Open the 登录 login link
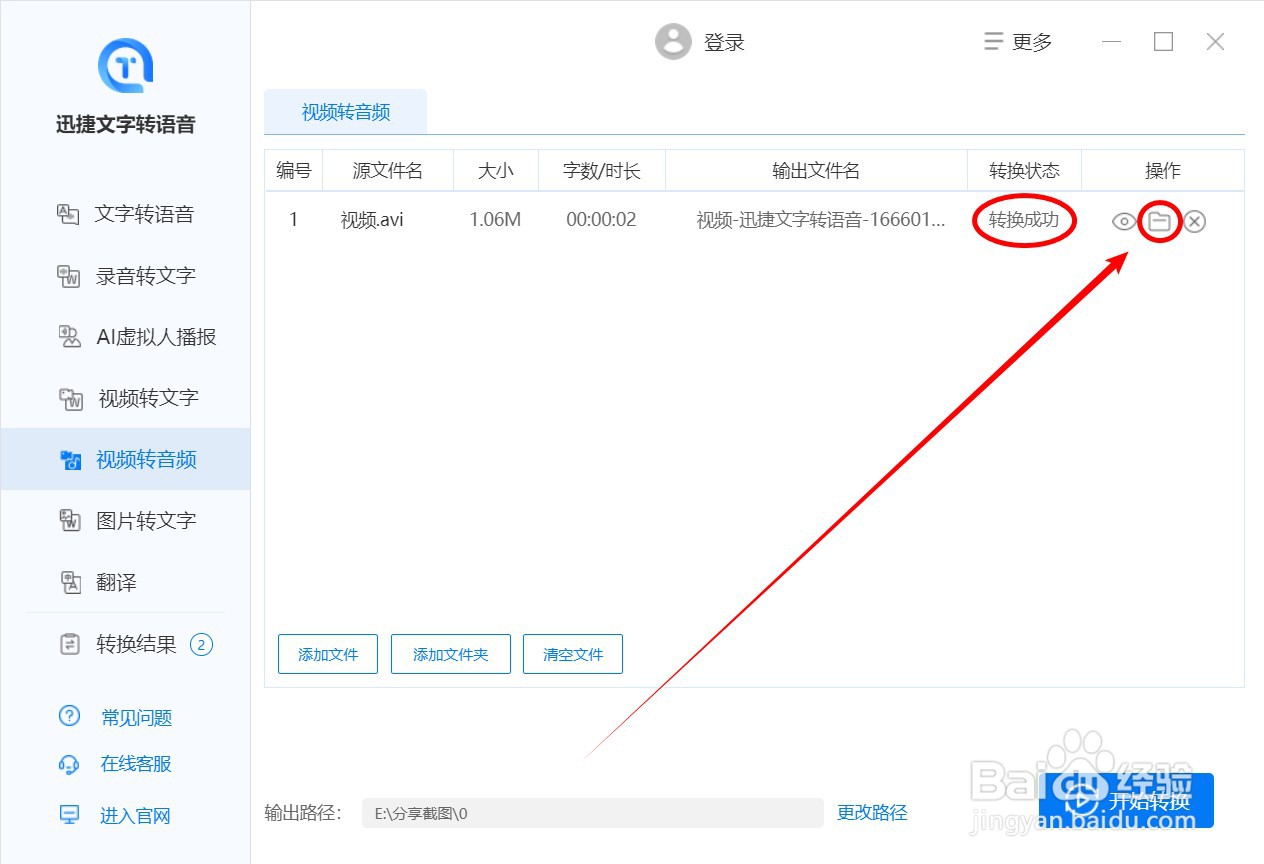This screenshot has width=1264, height=864. (x=724, y=42)
